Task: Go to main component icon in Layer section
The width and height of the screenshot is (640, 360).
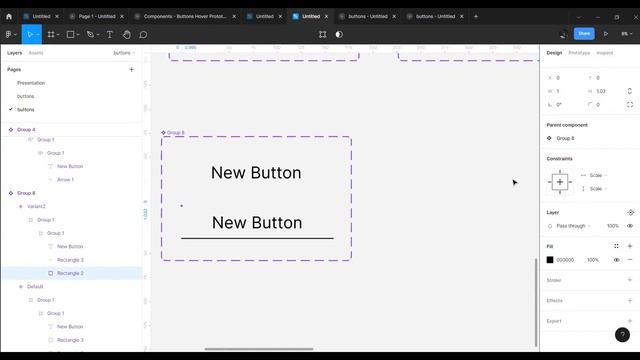Action: pyautogui.click(x=630, y=212)
